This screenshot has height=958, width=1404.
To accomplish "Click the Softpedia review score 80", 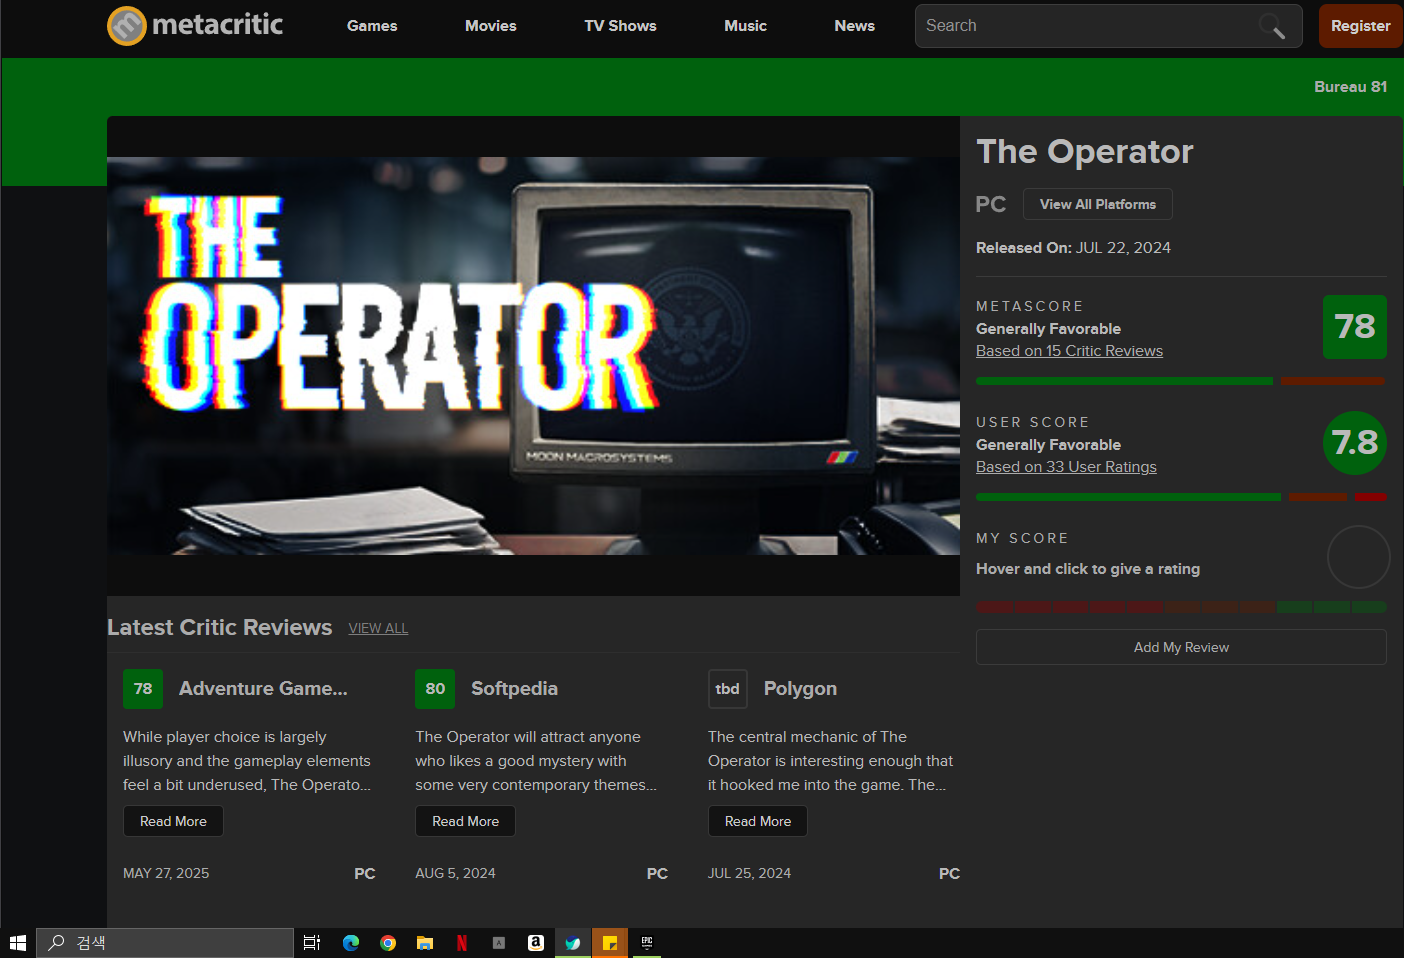I will click(435, 689).
